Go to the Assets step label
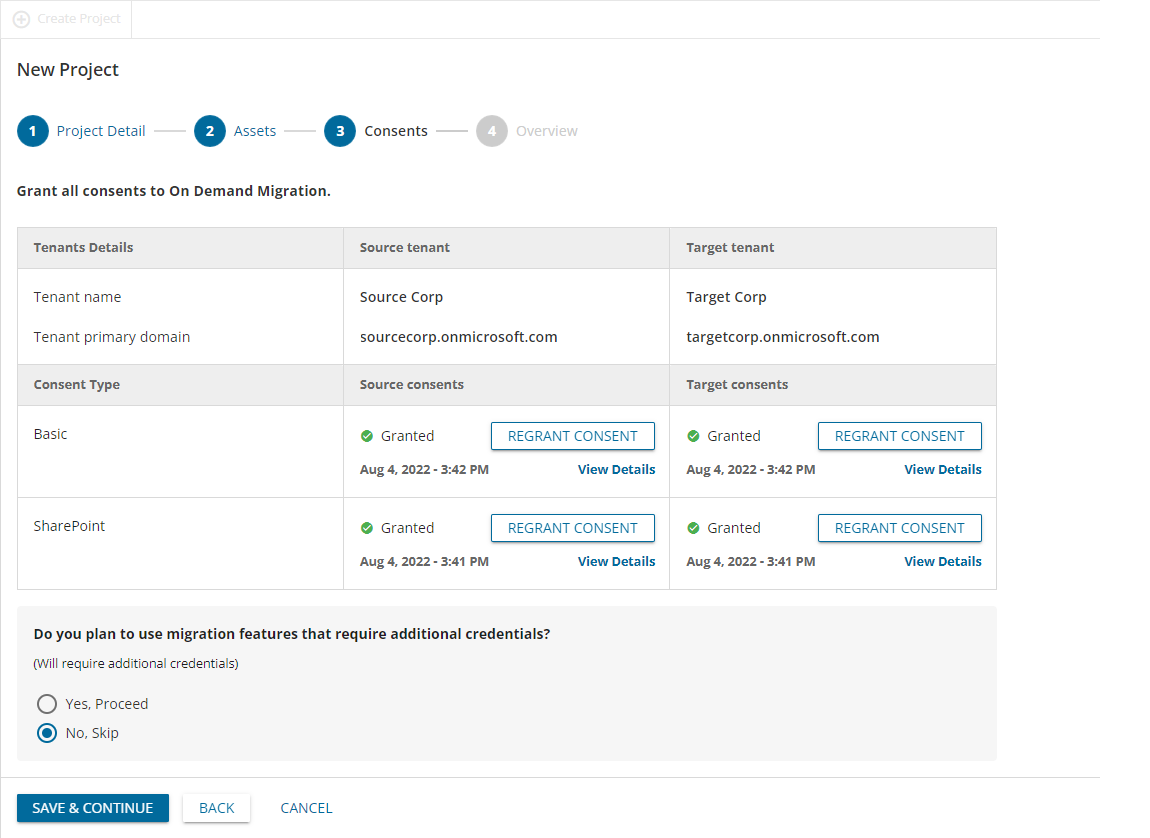Viewport: 1150px width, 838px height. click(255, 131)
